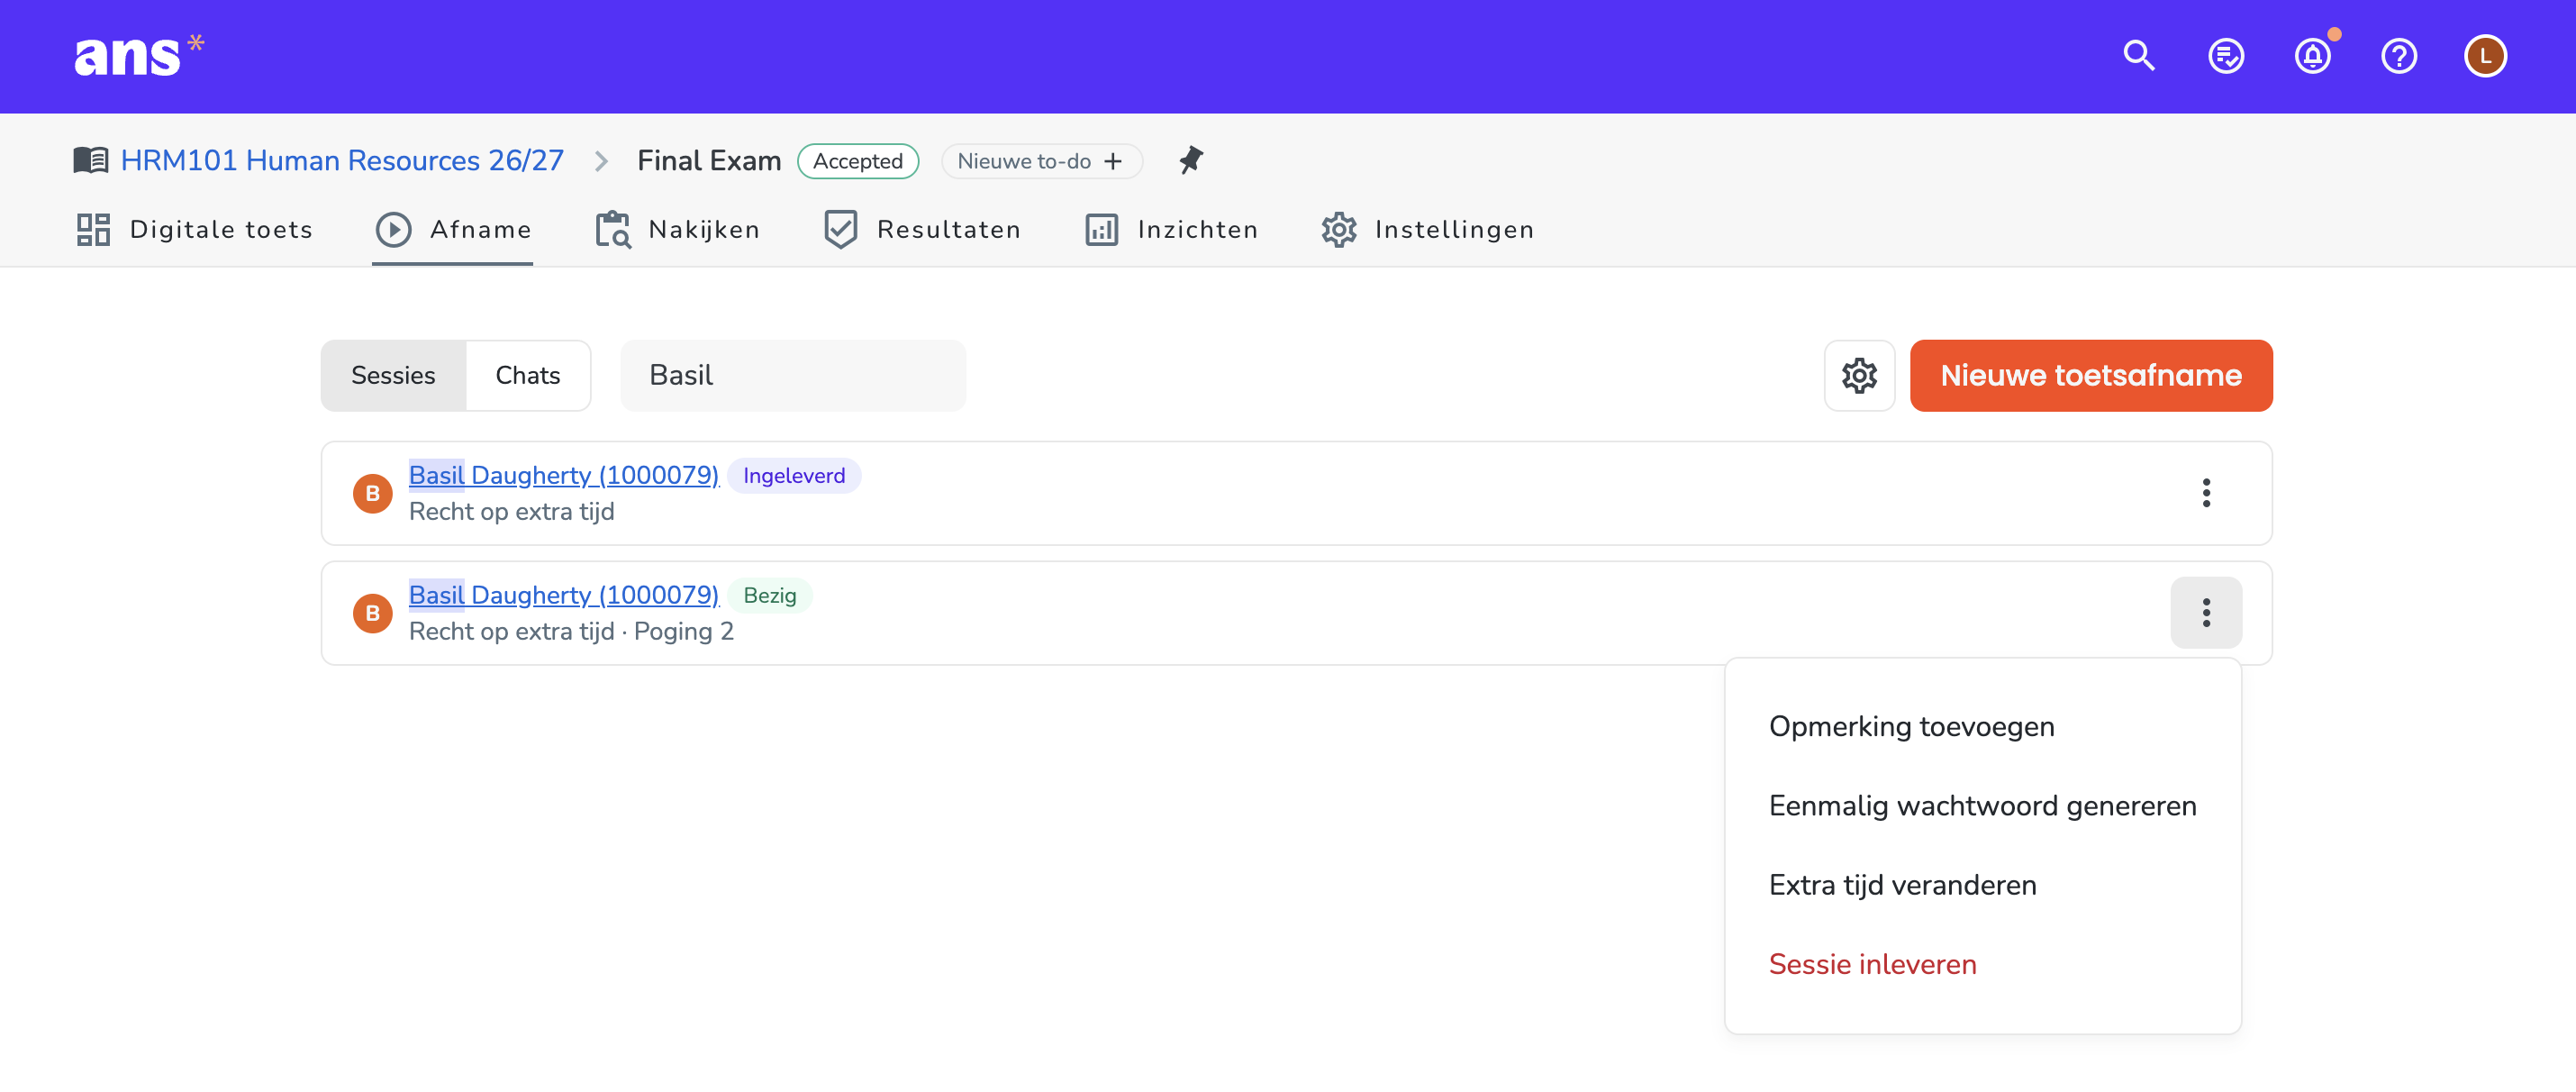Add a Nieuwe to-do
This screenshot has height=1092, width=2576.
(1041, 161)
